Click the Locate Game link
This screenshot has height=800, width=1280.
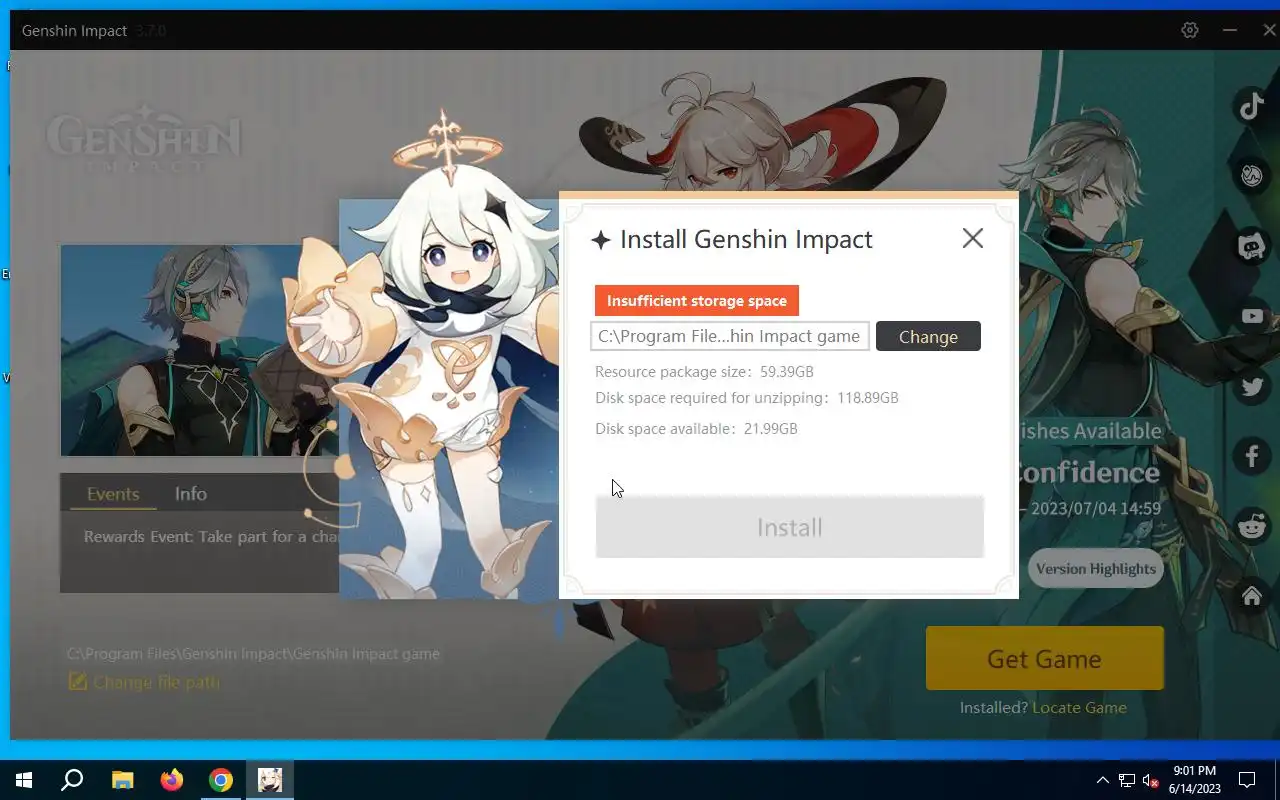click(x=1079, y=707)
